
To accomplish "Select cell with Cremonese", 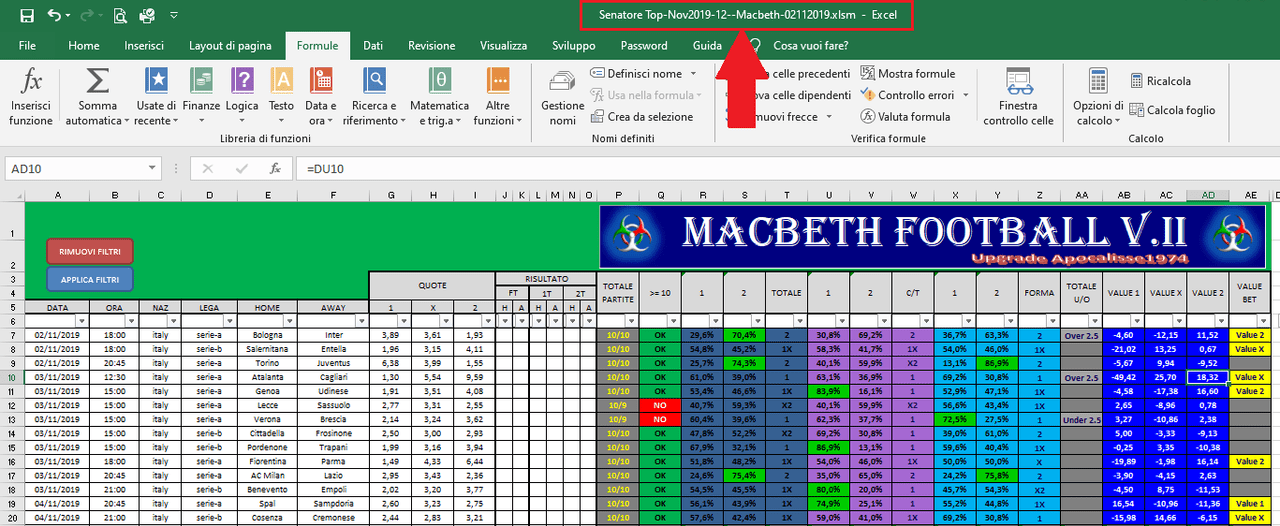I will tap(333, 516).
